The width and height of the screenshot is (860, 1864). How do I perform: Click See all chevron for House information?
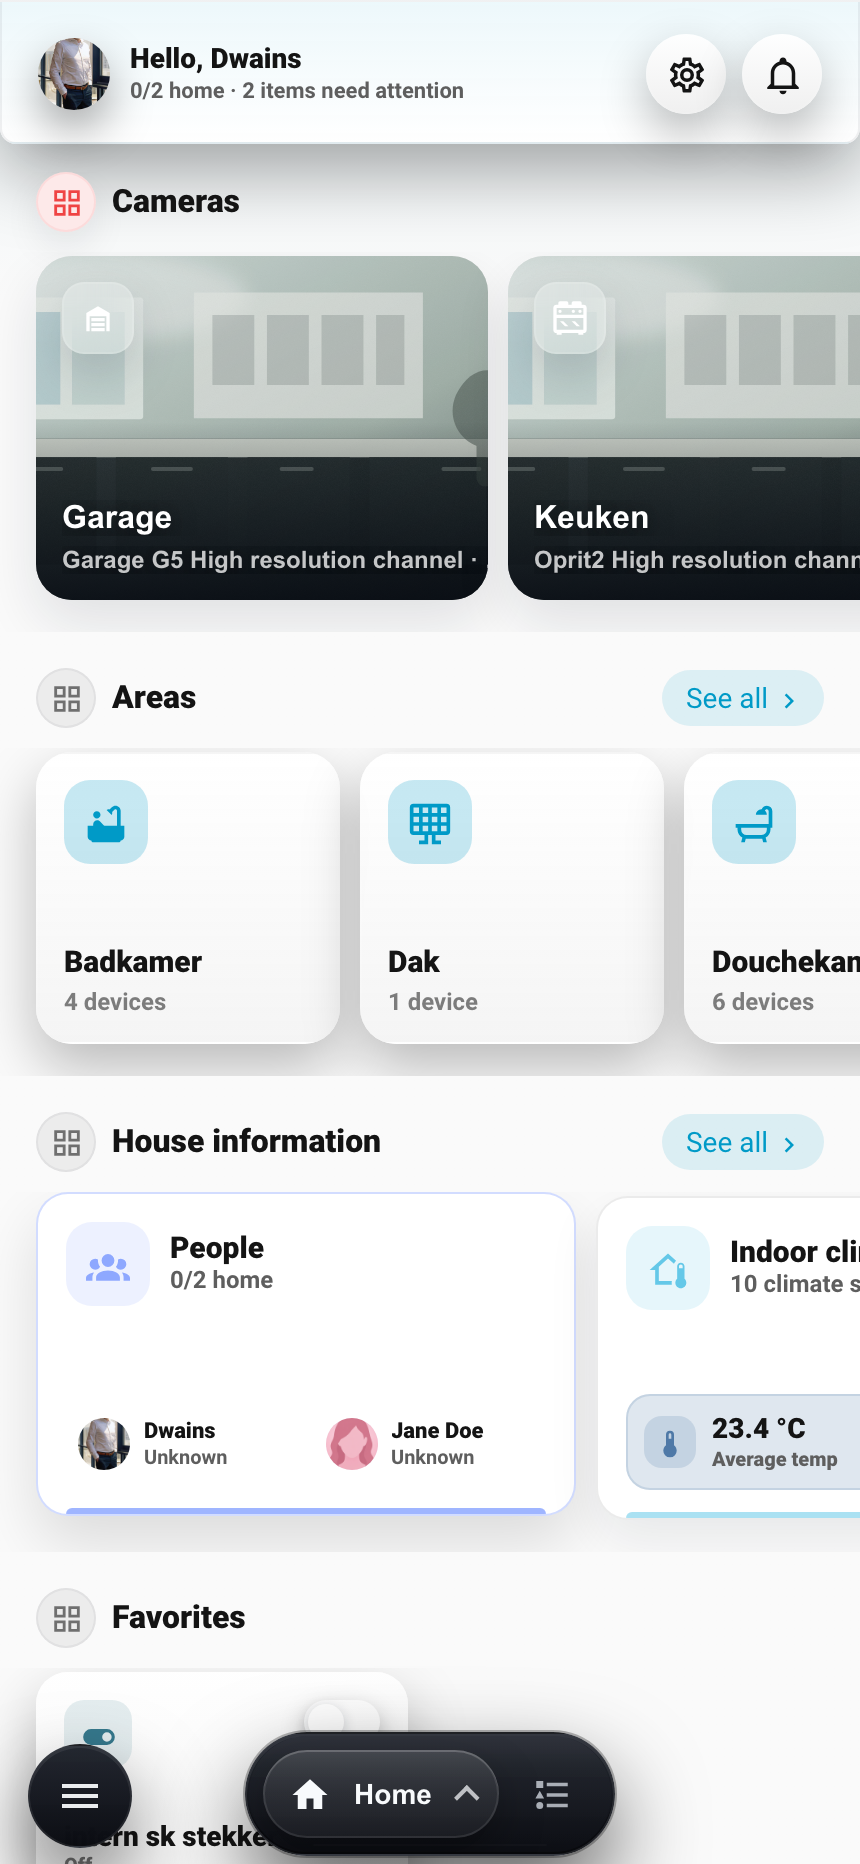(x=789, y=1143)
